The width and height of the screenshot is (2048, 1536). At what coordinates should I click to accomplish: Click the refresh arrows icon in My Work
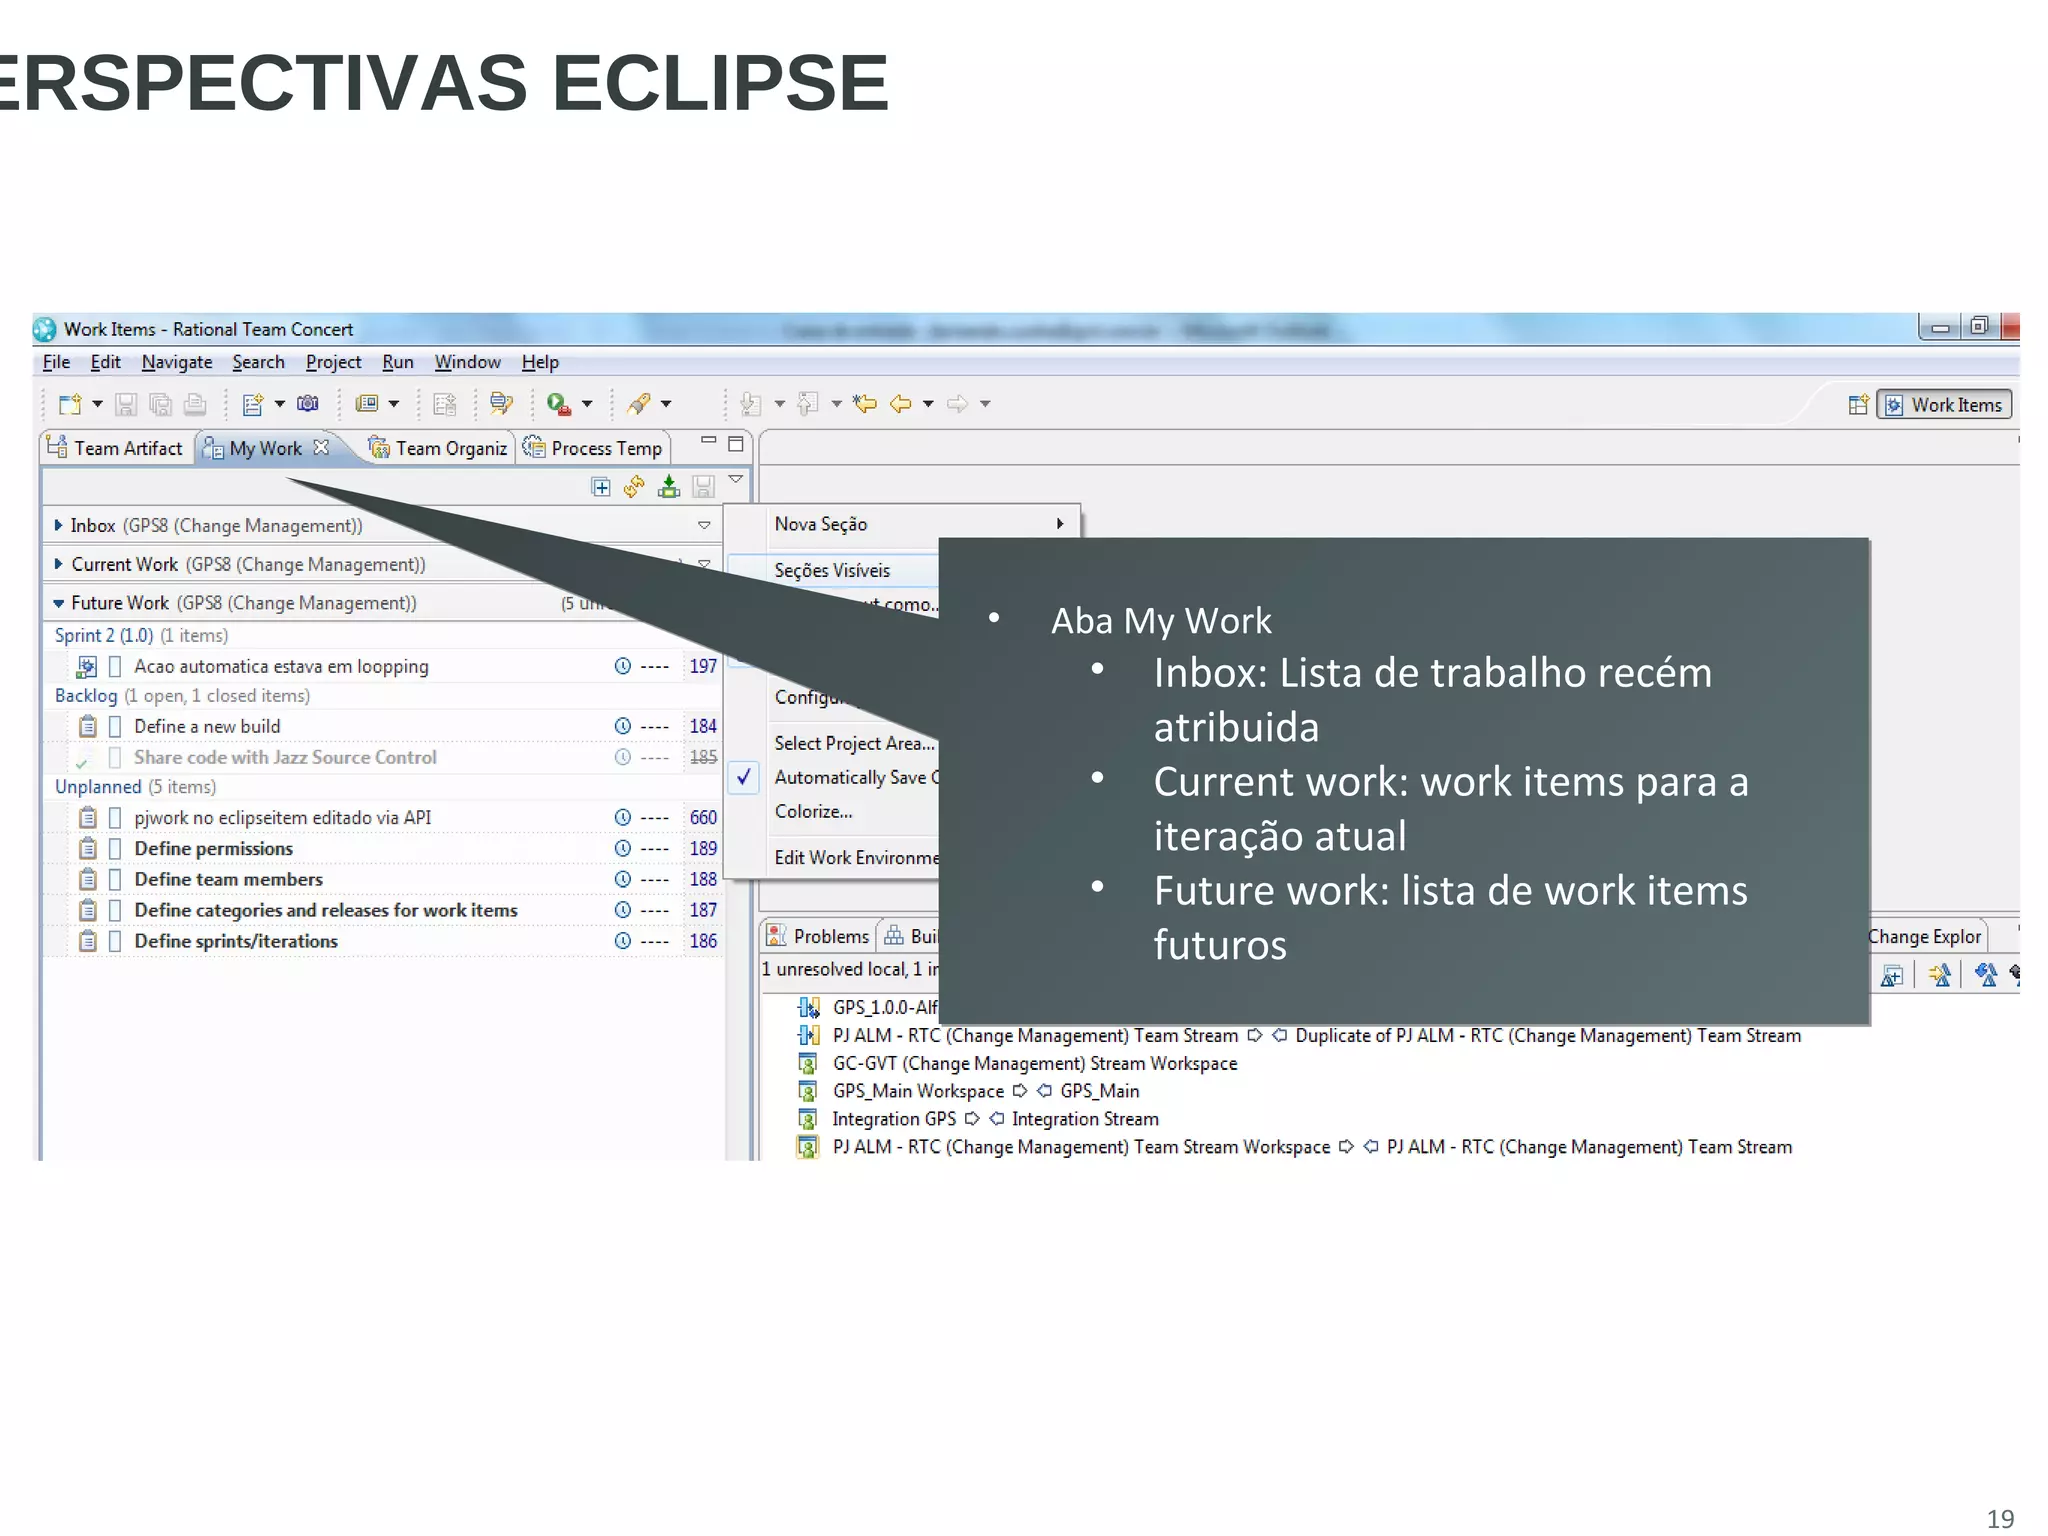(x=634, y=487)
